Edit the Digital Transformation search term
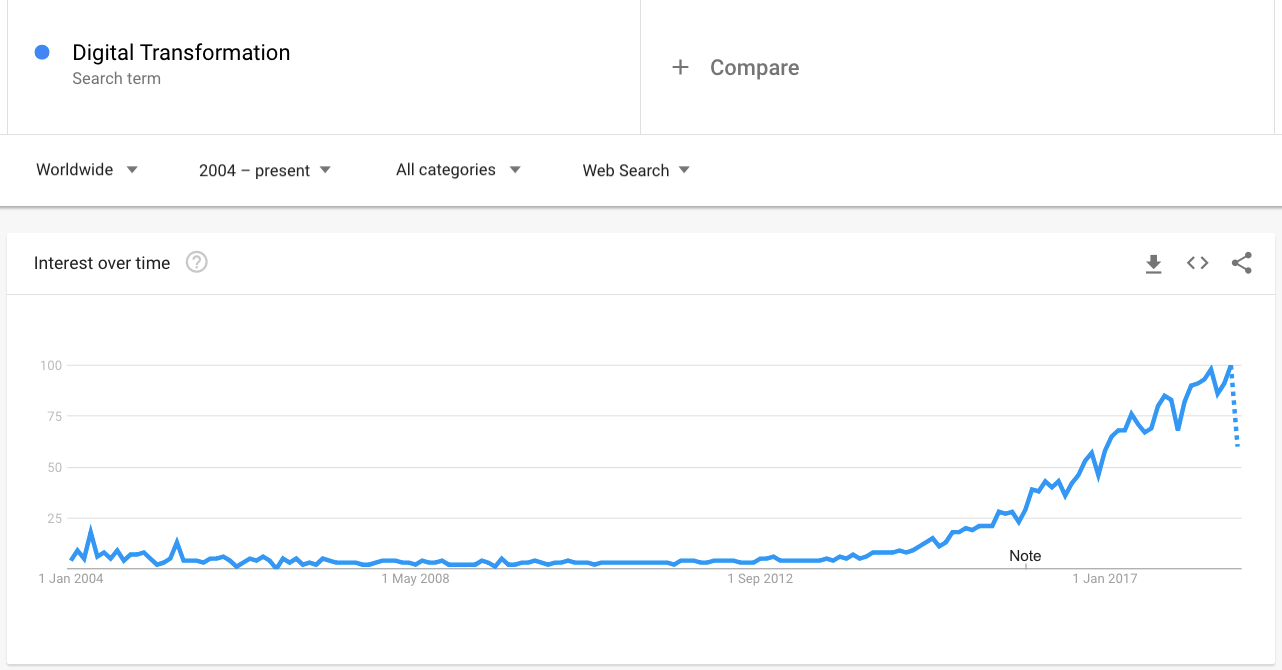This screenshot has height=670, width=1282. pyautogui.click(x=181, y=53)
